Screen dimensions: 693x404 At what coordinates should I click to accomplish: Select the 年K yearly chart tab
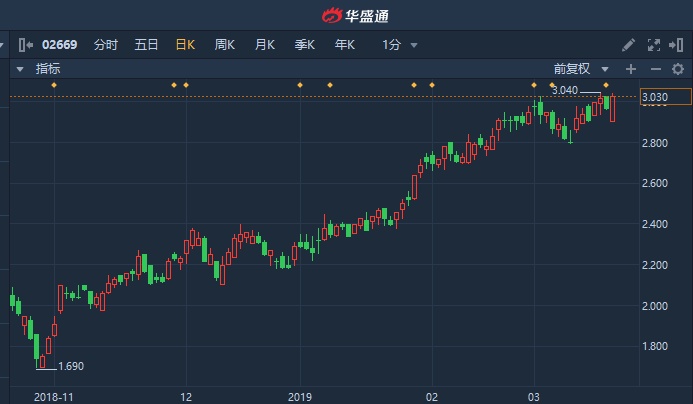point(345,45)
